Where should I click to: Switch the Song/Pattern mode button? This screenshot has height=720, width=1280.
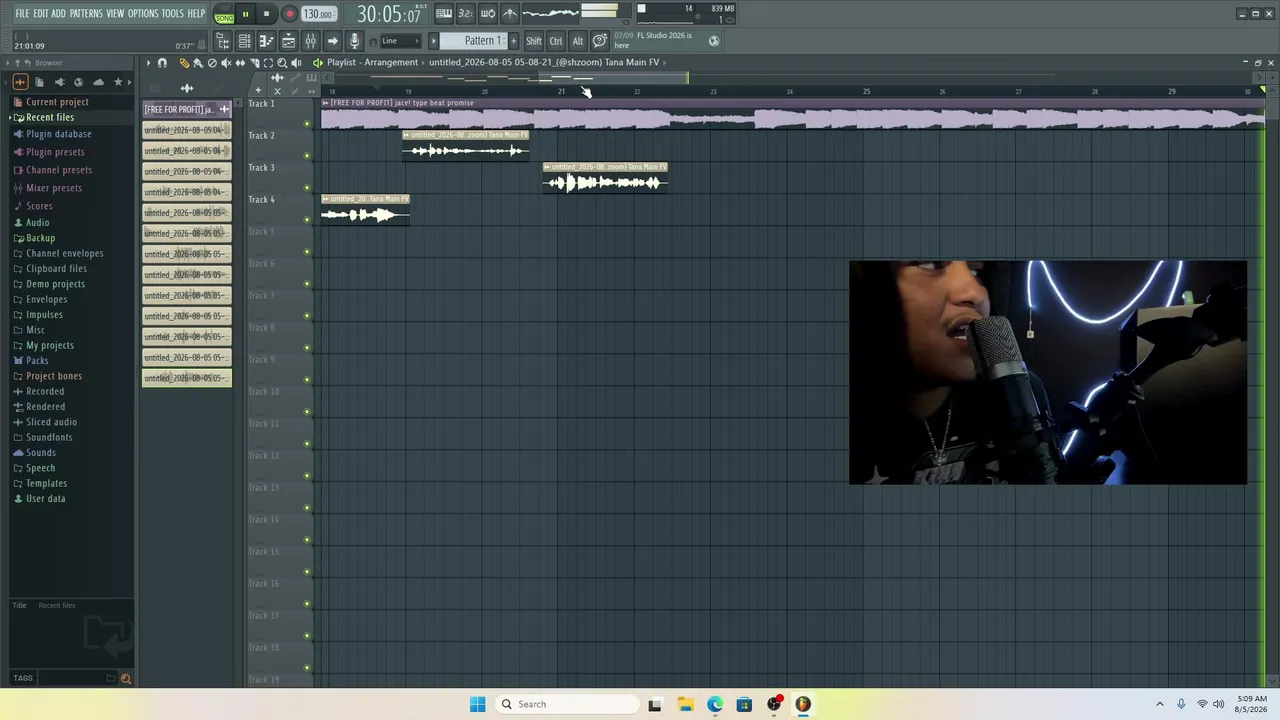tap(224, 14)
